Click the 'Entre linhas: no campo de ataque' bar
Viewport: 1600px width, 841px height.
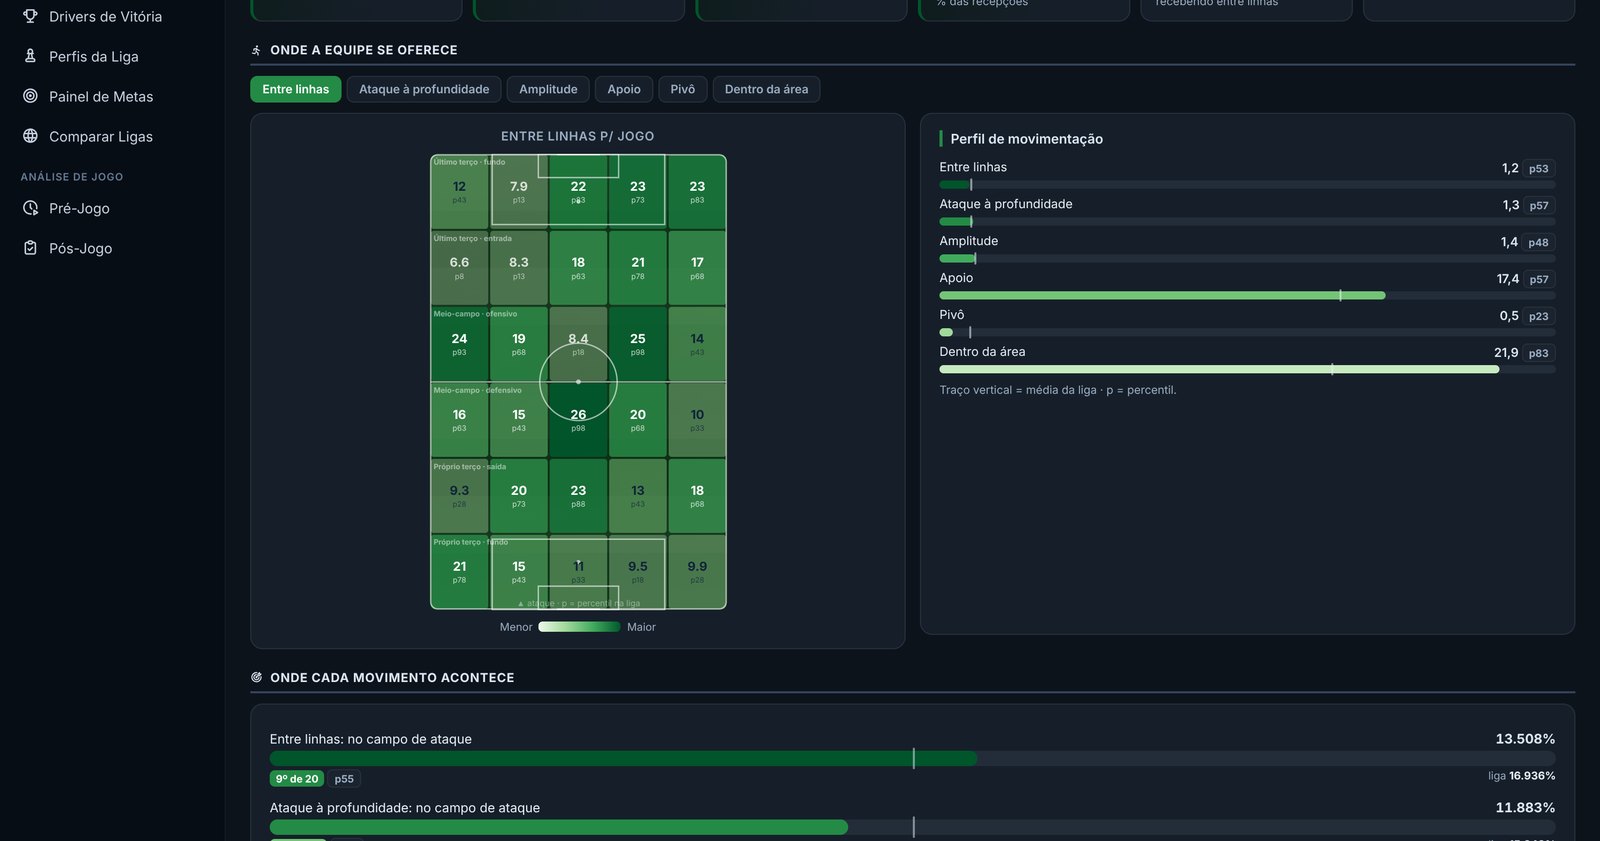[x=912, y=759]
